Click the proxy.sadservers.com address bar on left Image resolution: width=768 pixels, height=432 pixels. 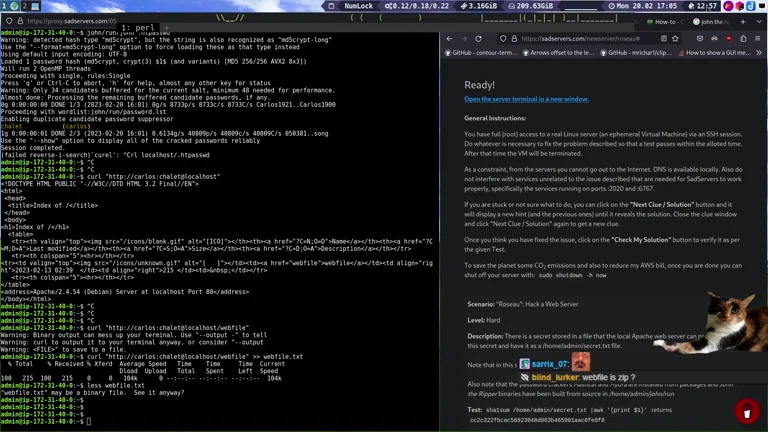[x=72, y=21]
